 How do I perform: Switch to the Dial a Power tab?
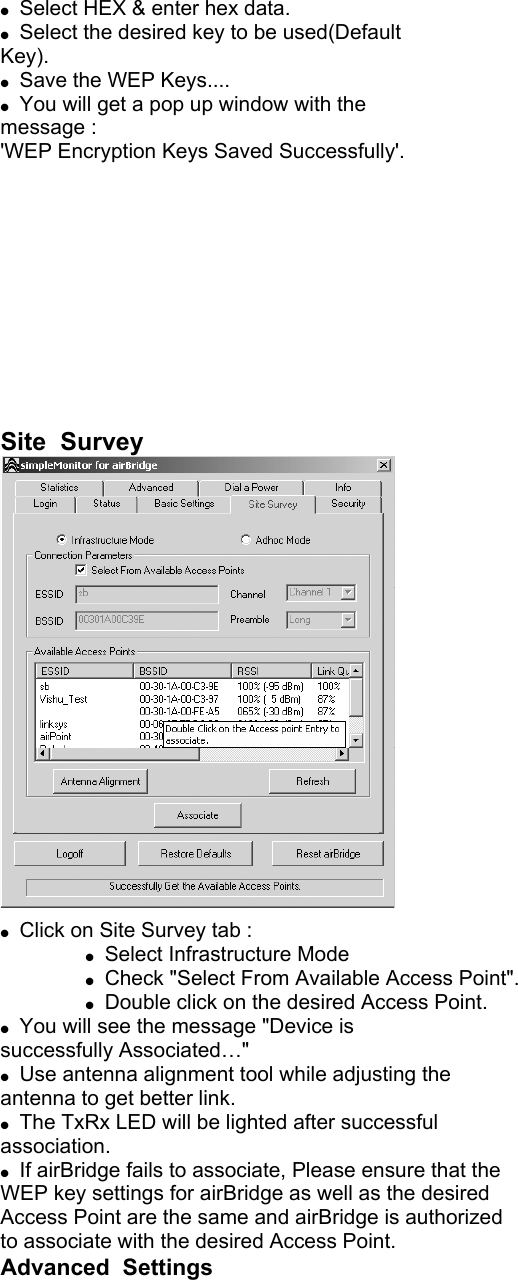coord(251,487)
